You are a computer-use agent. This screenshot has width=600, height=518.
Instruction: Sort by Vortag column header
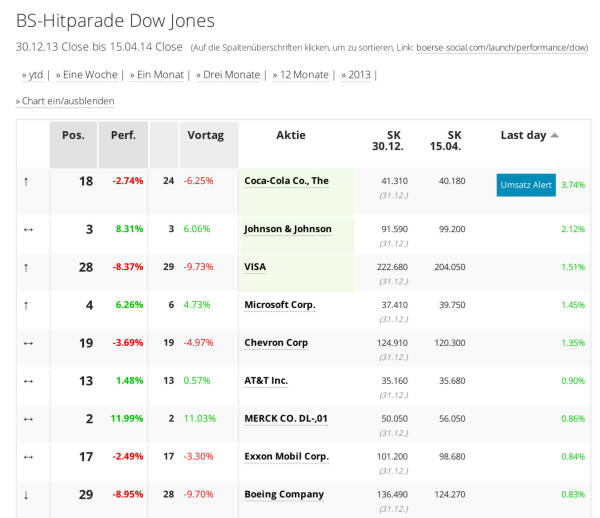click(205, 135)
